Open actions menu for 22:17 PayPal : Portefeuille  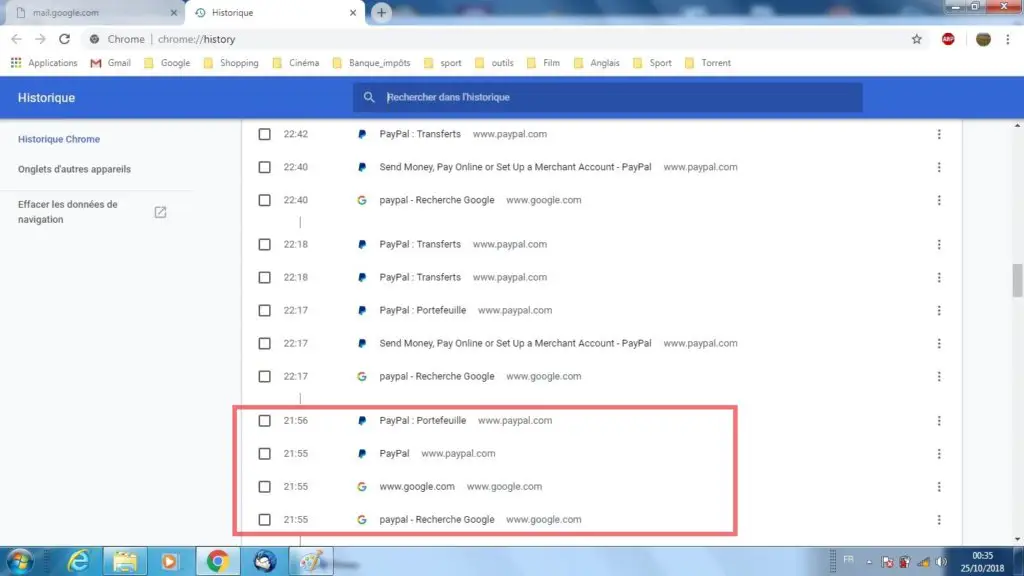939,310
